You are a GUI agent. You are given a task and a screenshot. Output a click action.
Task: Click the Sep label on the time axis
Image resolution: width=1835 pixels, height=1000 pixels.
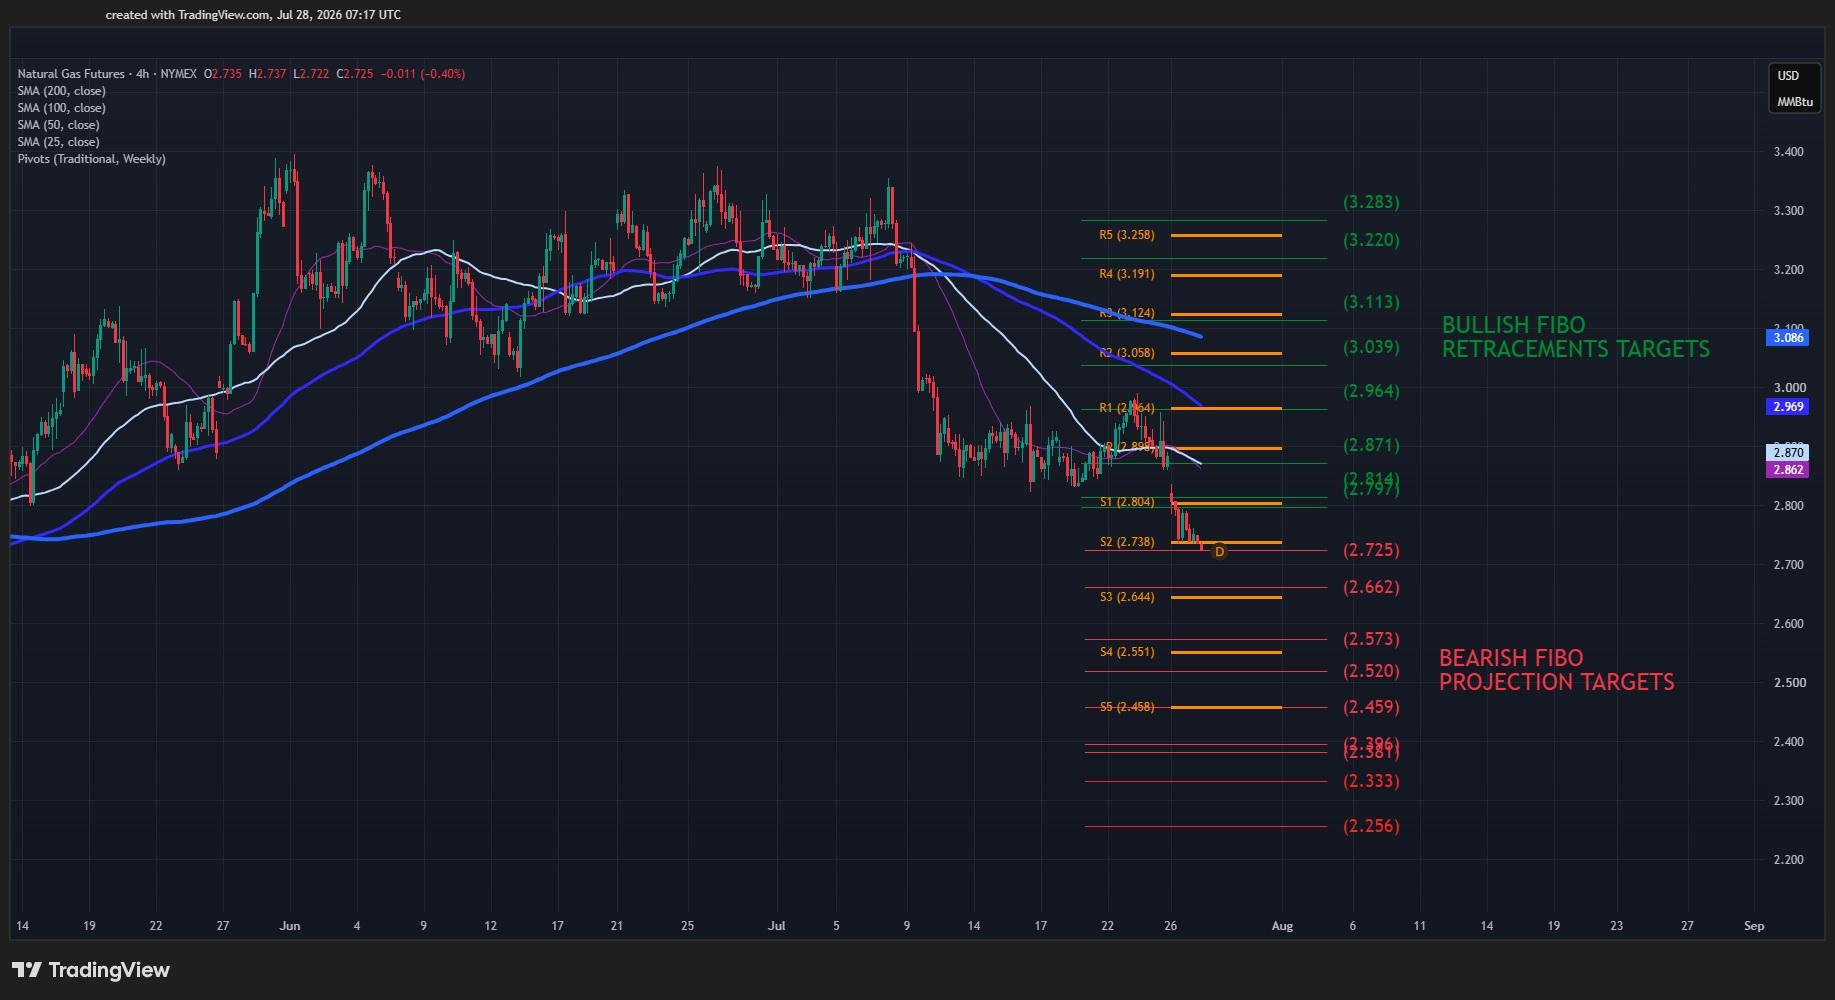click(x=1754, y=926)
